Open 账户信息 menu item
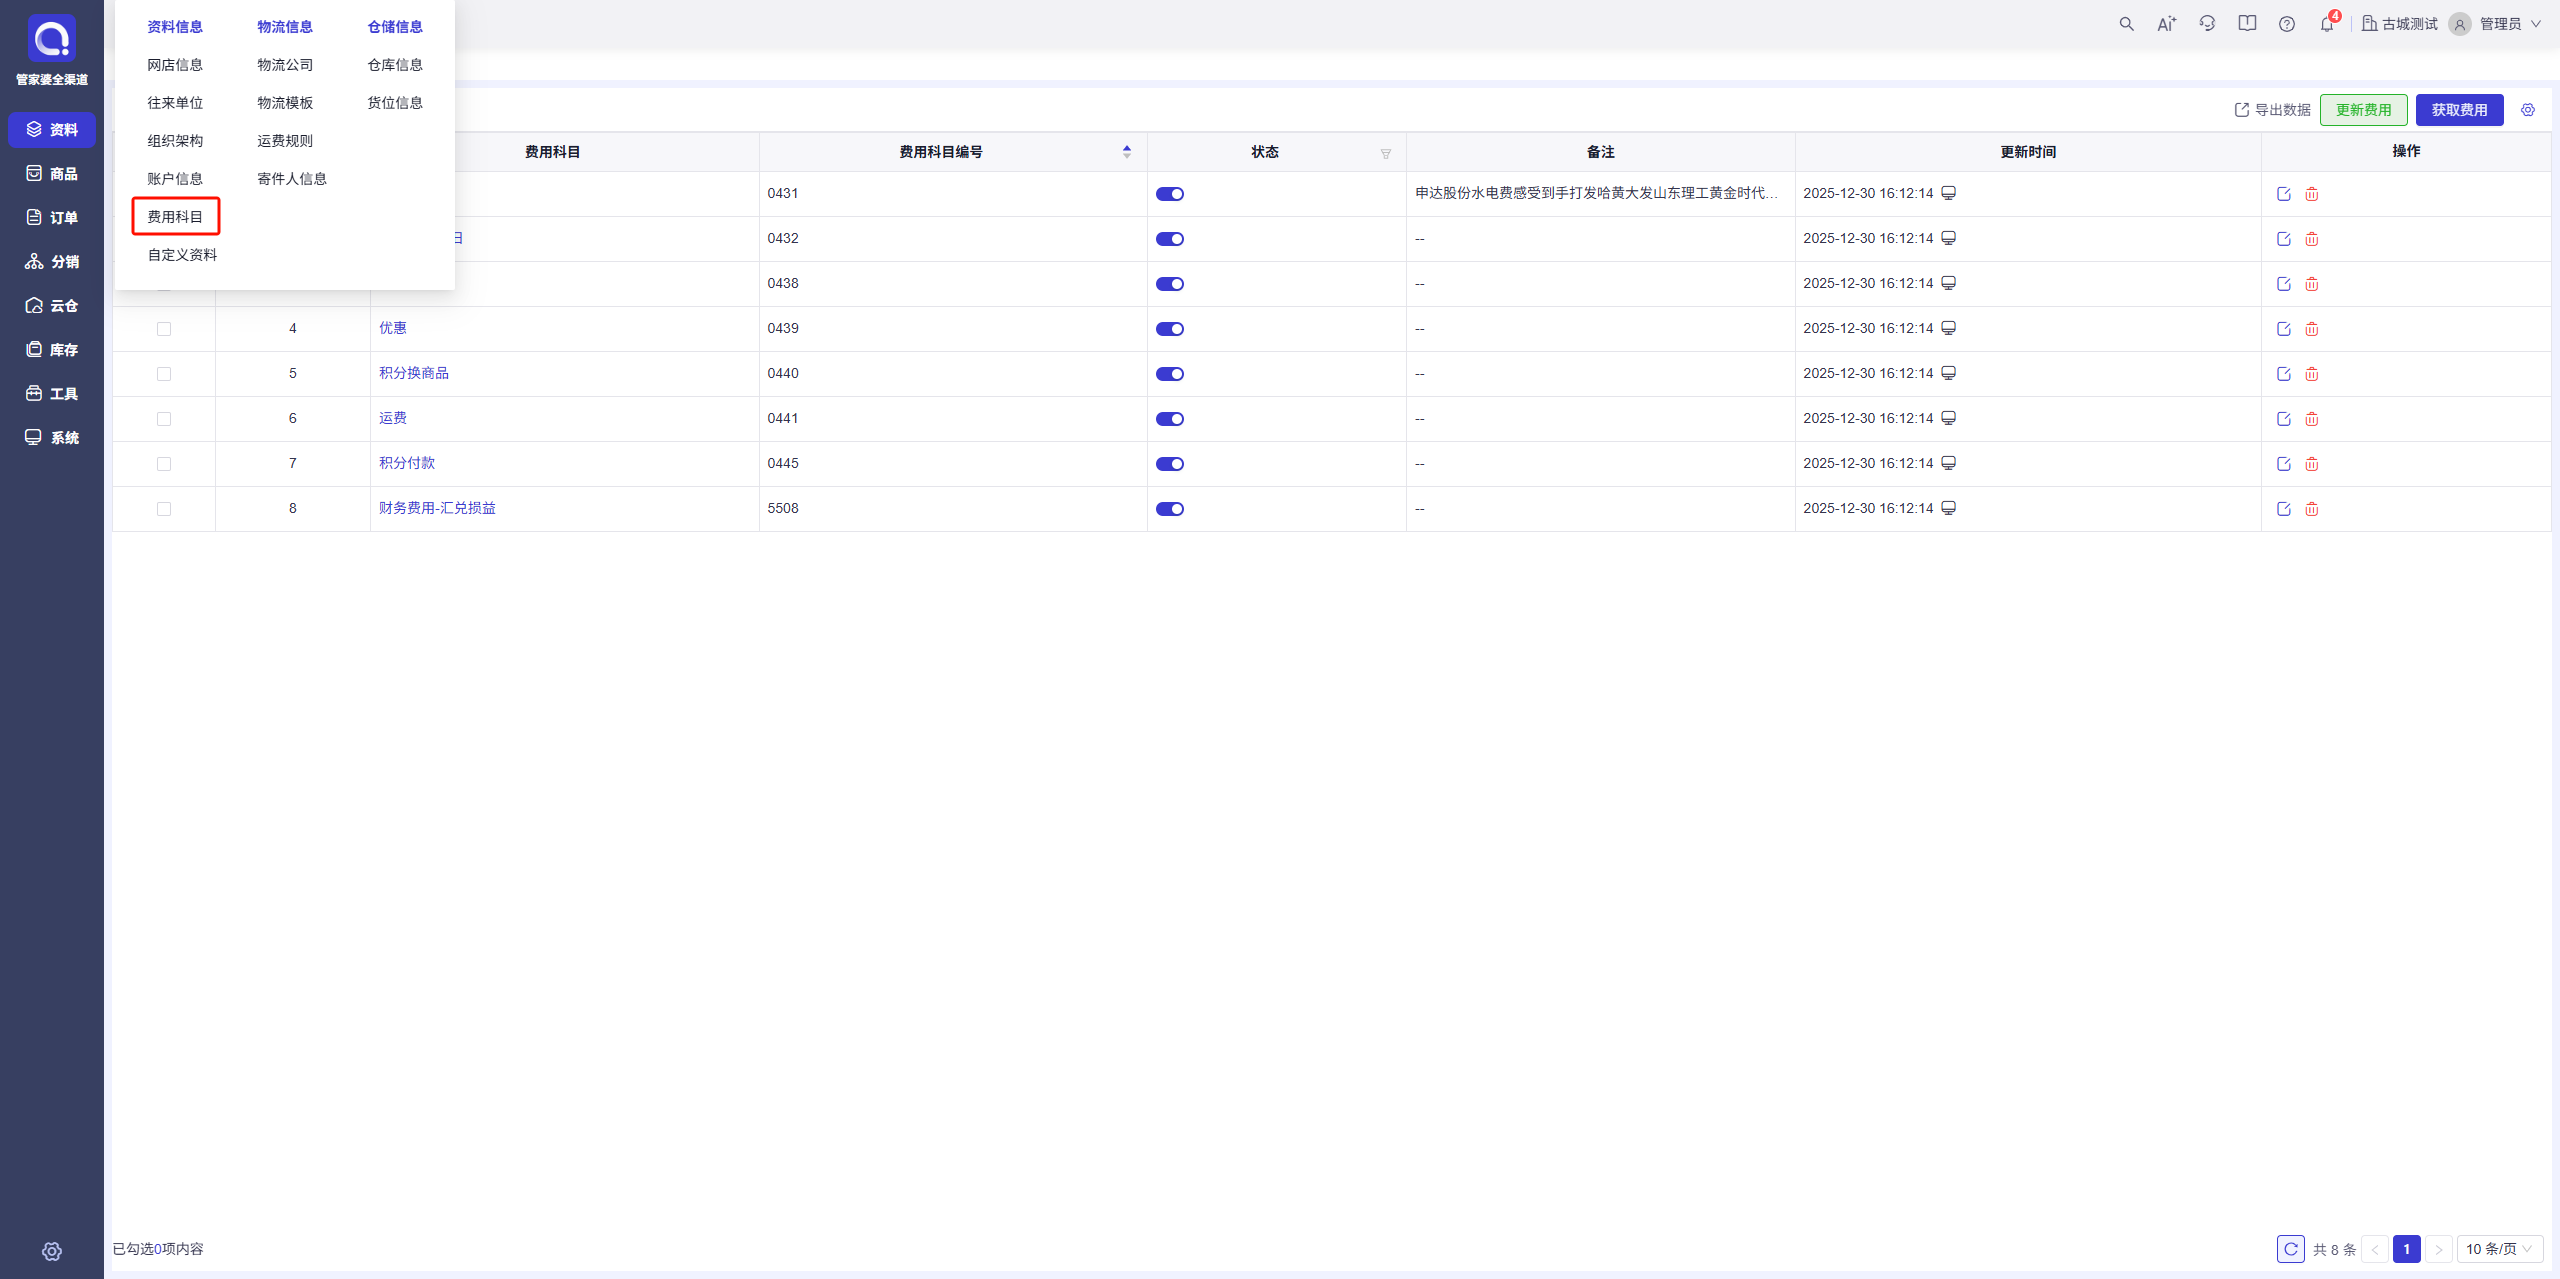 [175, 179]
